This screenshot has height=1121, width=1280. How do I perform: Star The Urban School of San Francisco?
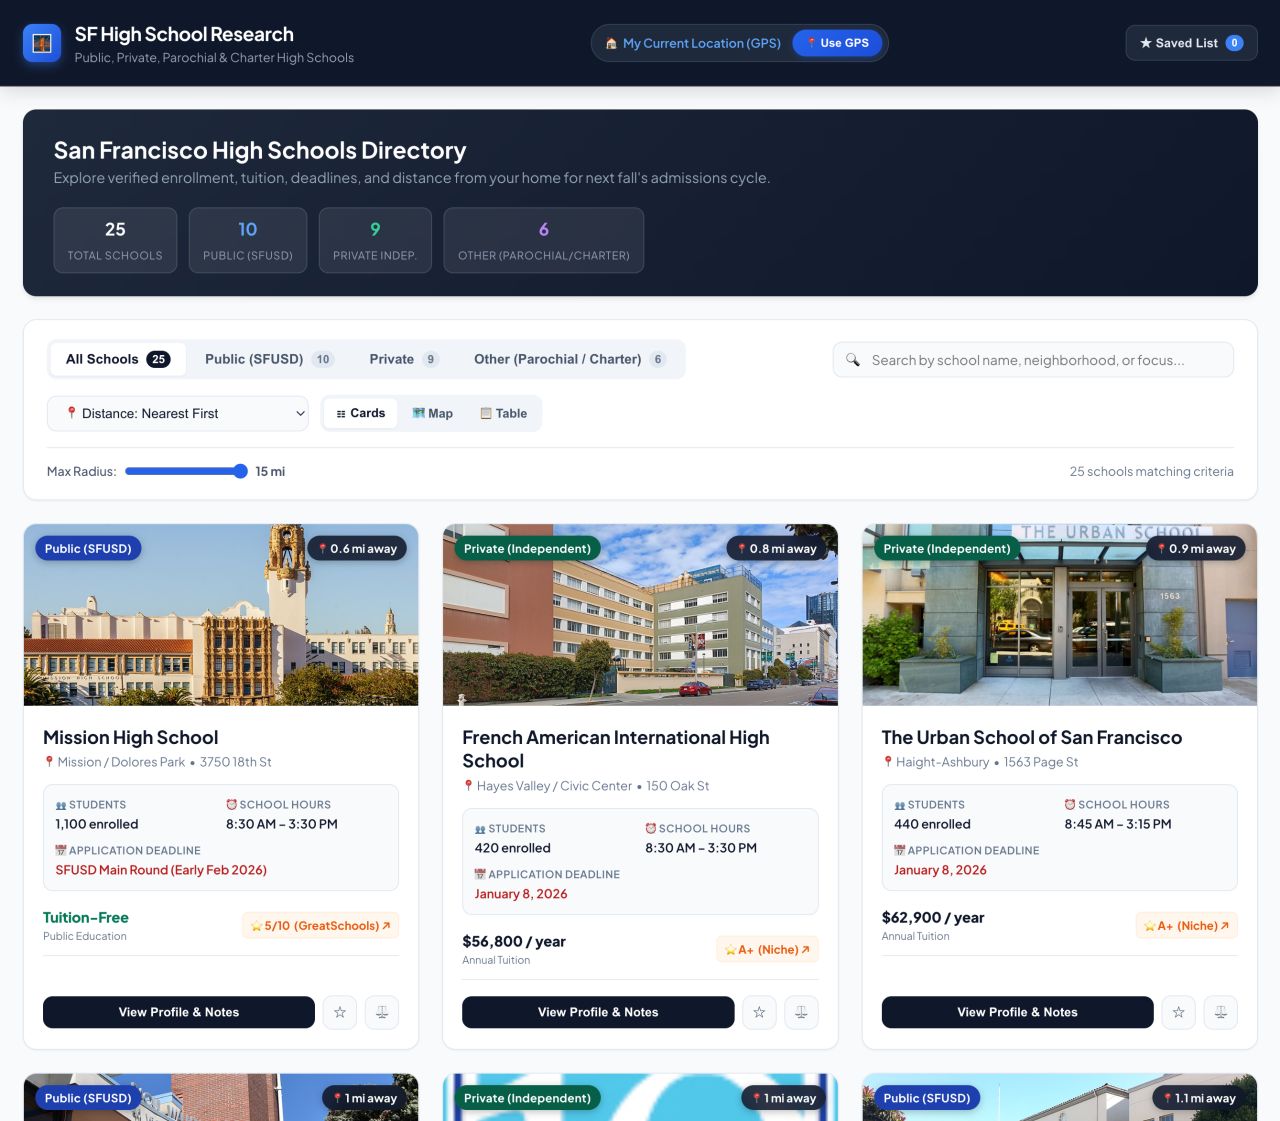point(1179,1012)
